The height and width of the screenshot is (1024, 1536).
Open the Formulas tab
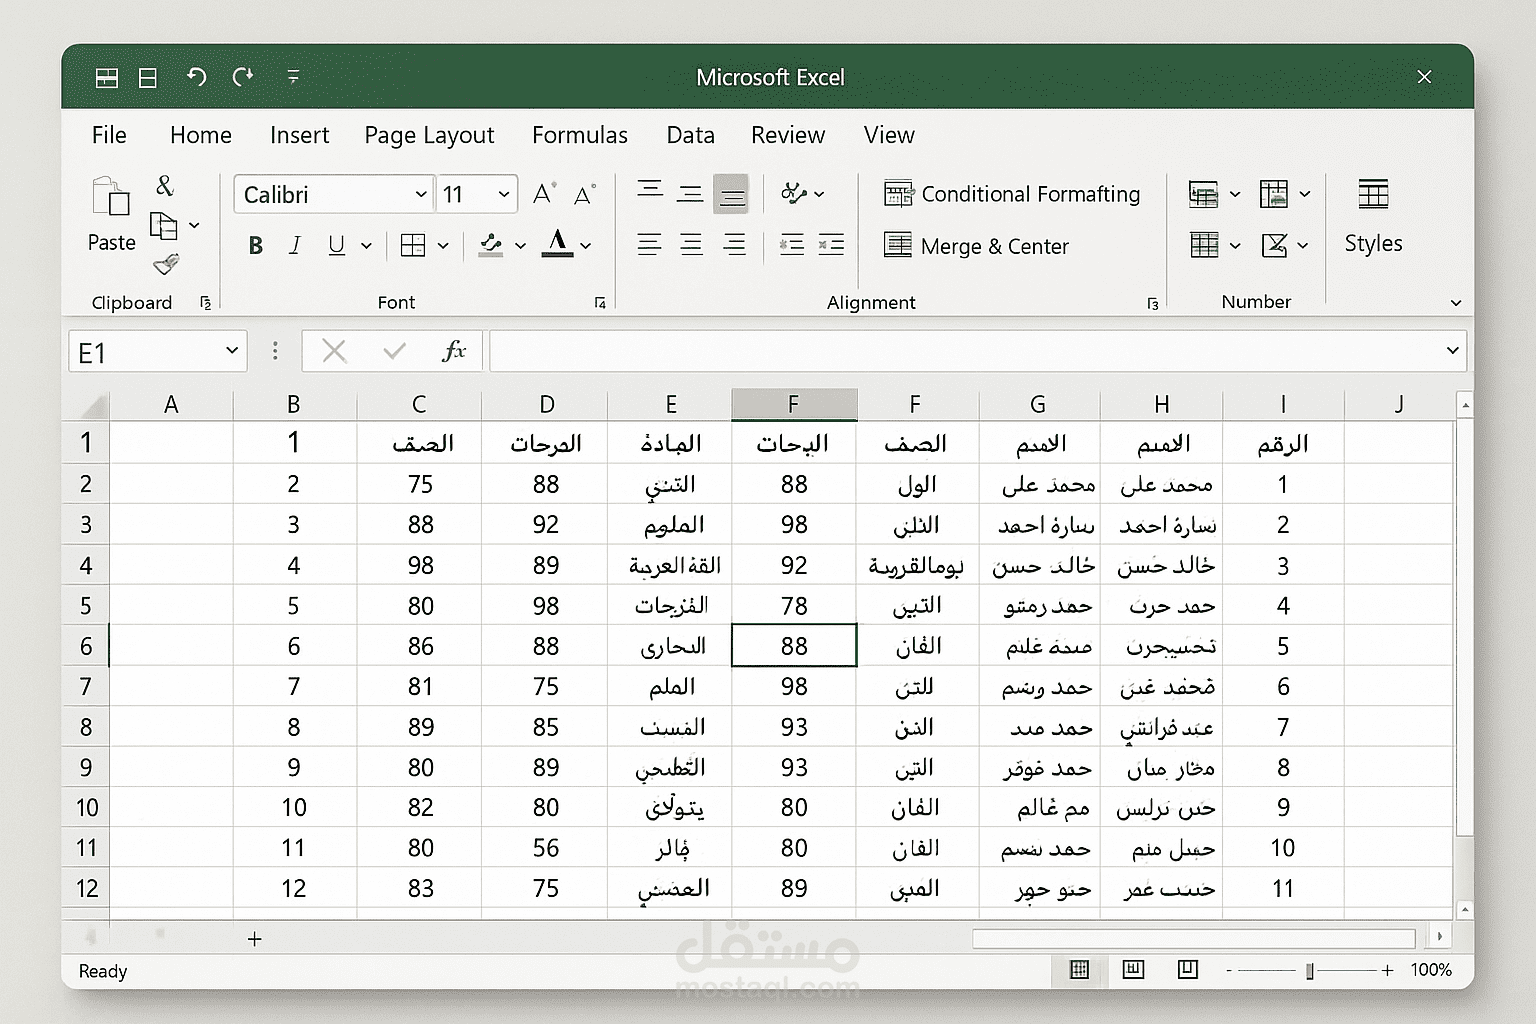[580, 135]
